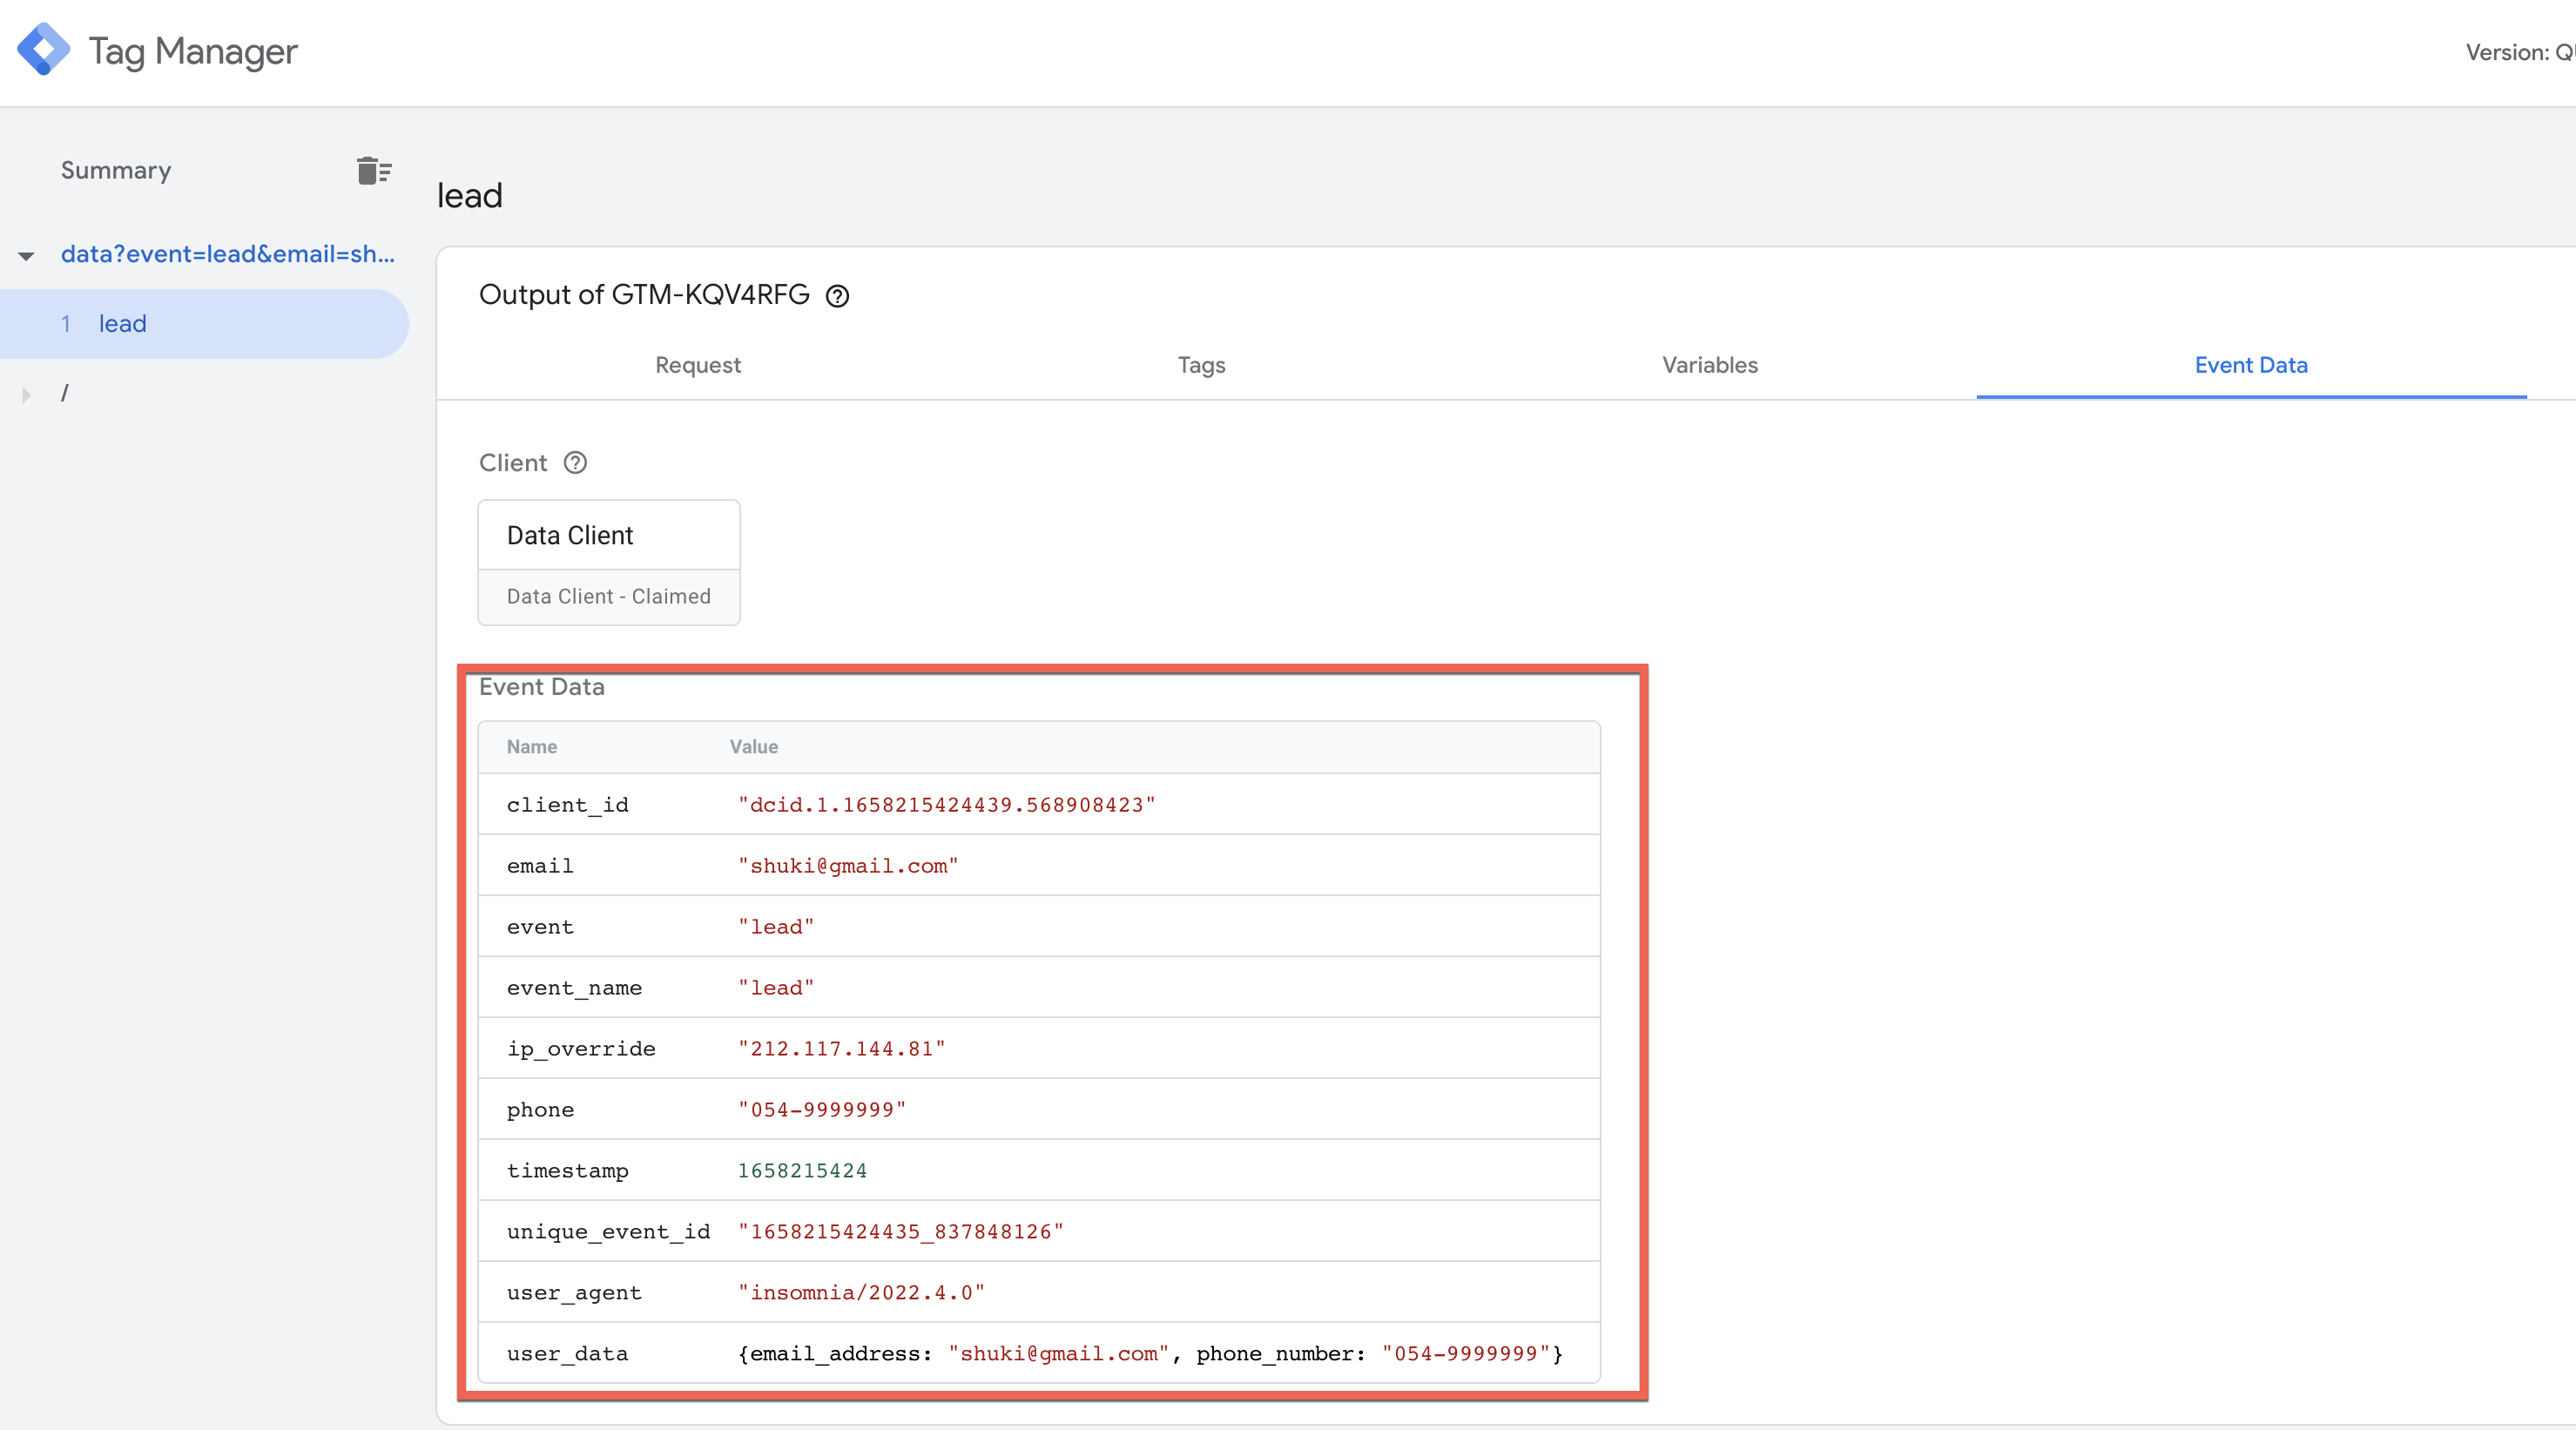Click the phone row name

(540, 1110)
